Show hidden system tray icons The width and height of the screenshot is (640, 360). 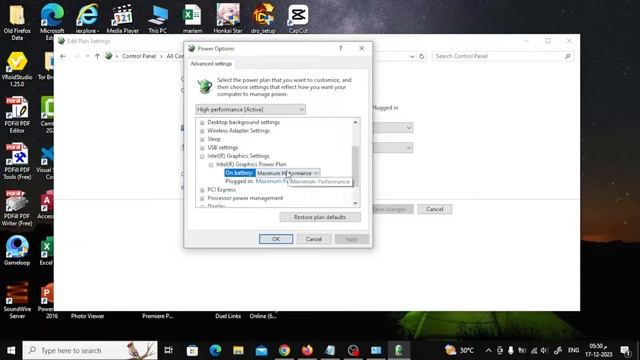(488, 350)
